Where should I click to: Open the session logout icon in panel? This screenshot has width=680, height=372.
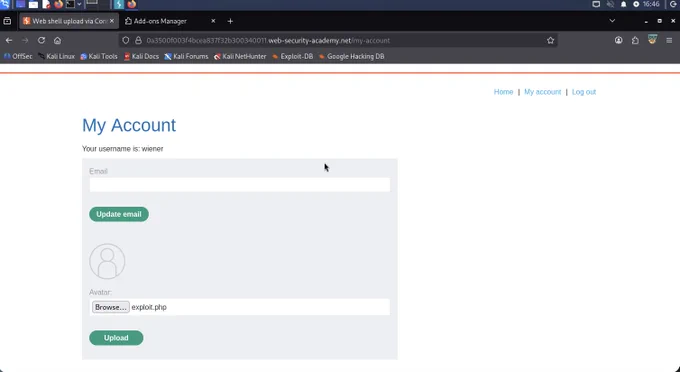673,4
